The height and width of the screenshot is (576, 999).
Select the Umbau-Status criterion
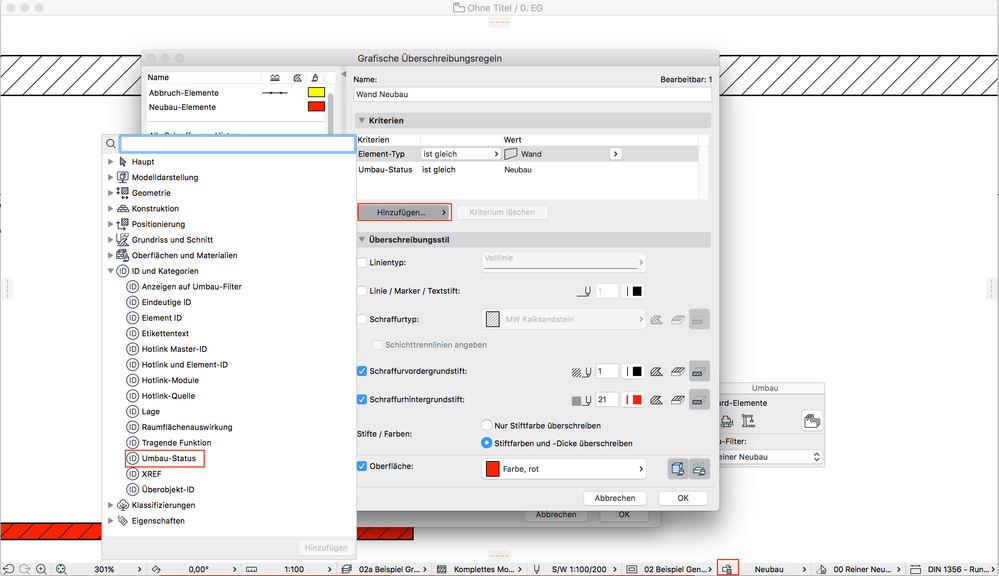168,458
